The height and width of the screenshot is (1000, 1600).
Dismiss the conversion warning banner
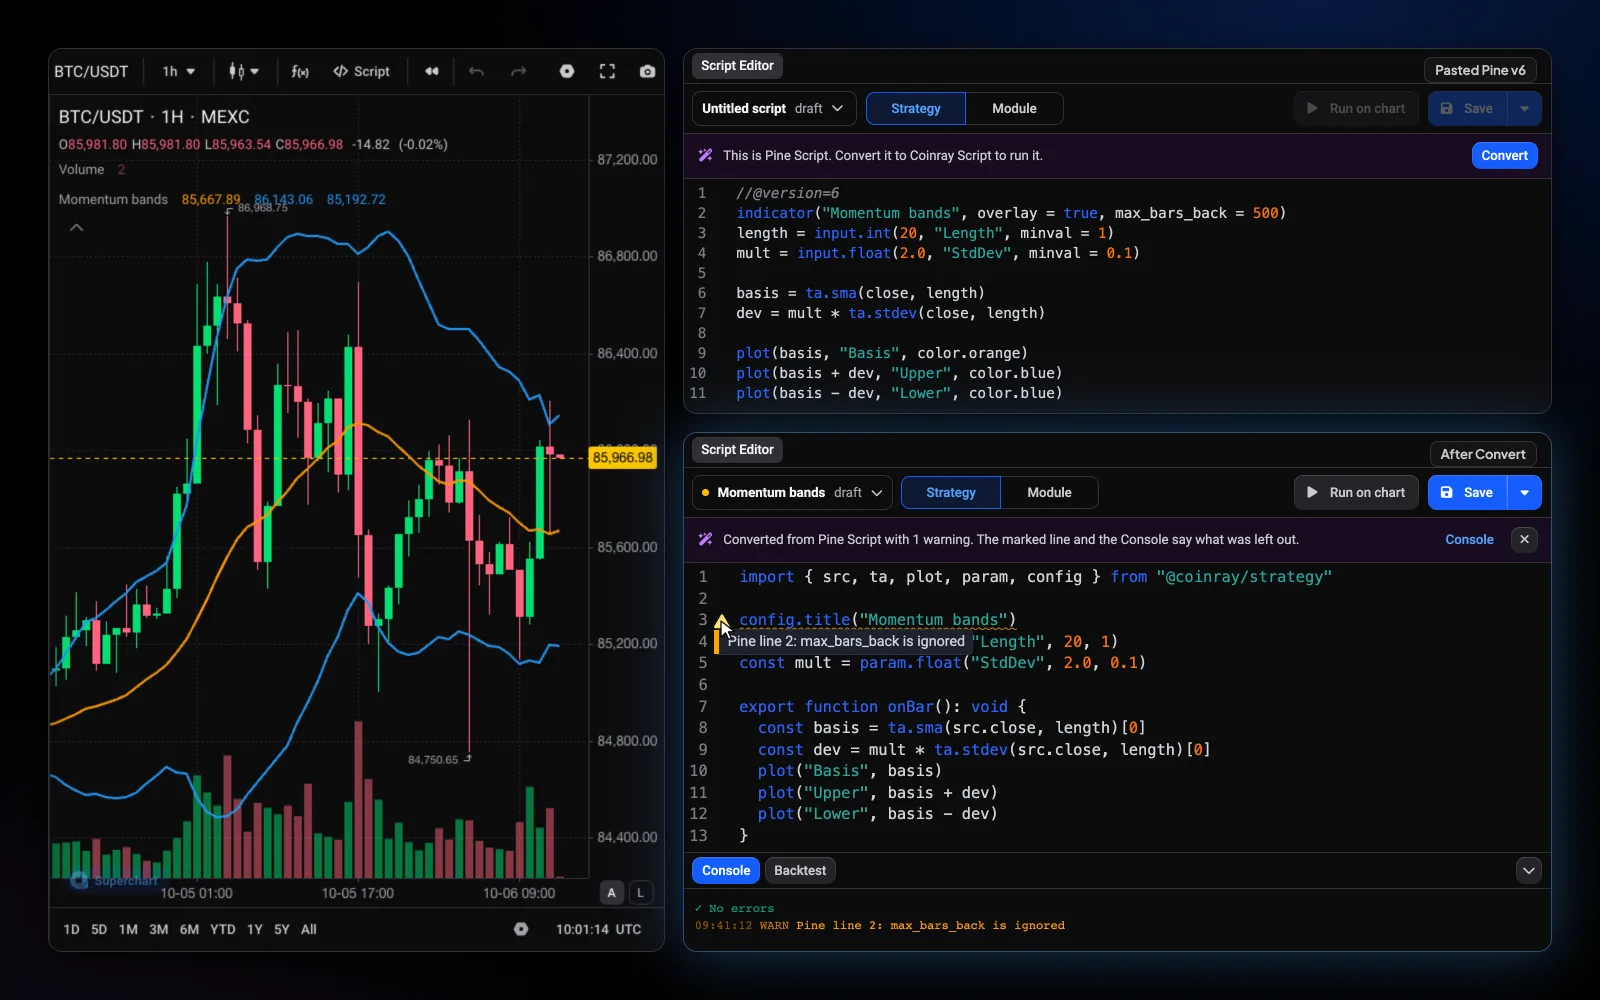[1524, 539]
